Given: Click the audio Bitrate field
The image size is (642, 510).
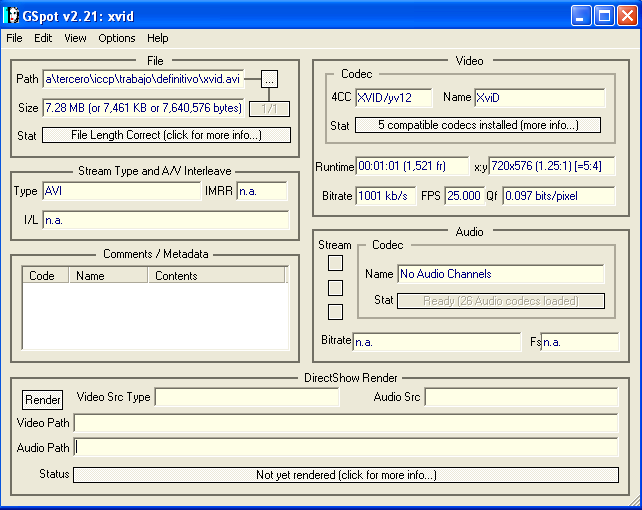Looking at the screenshot, I should [436, 342].
